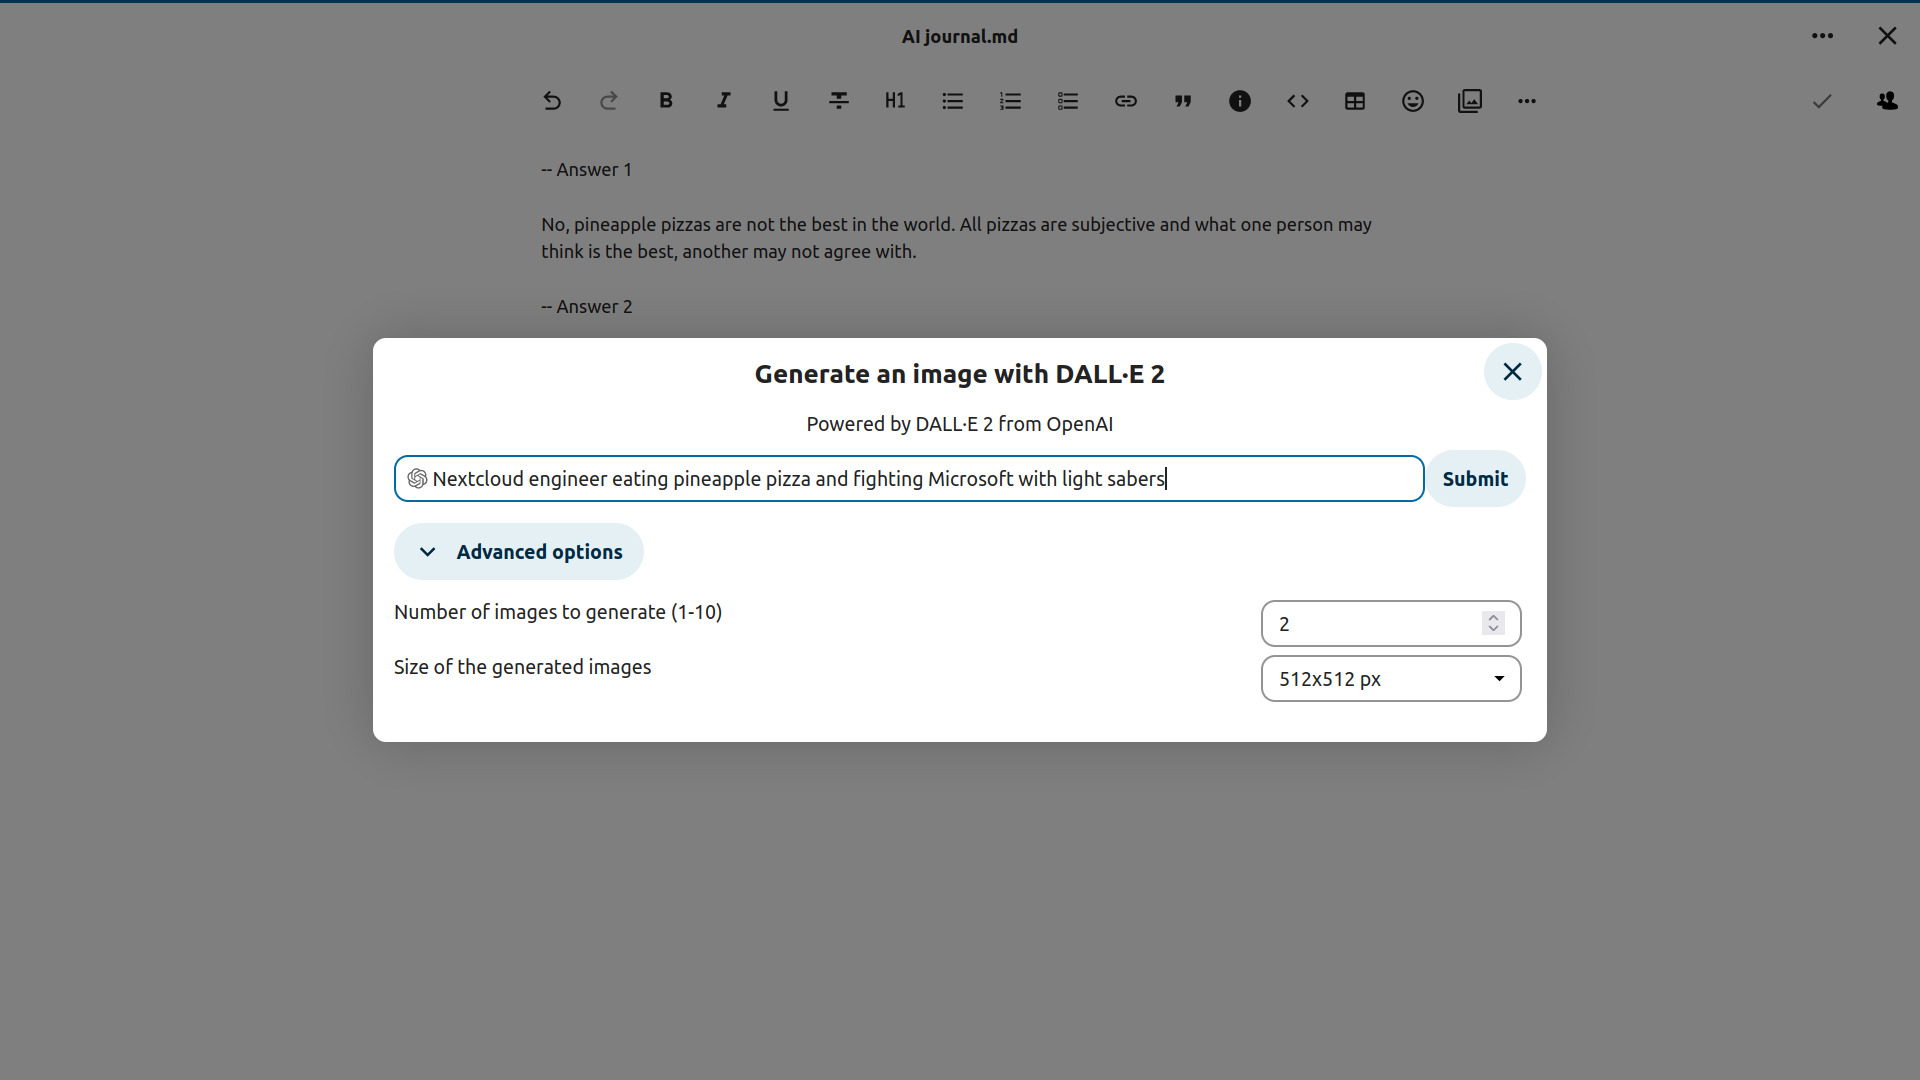Screen dimensions: 1920x1080
Task: Increase the number of images stepper
Action: (1493, 617)
